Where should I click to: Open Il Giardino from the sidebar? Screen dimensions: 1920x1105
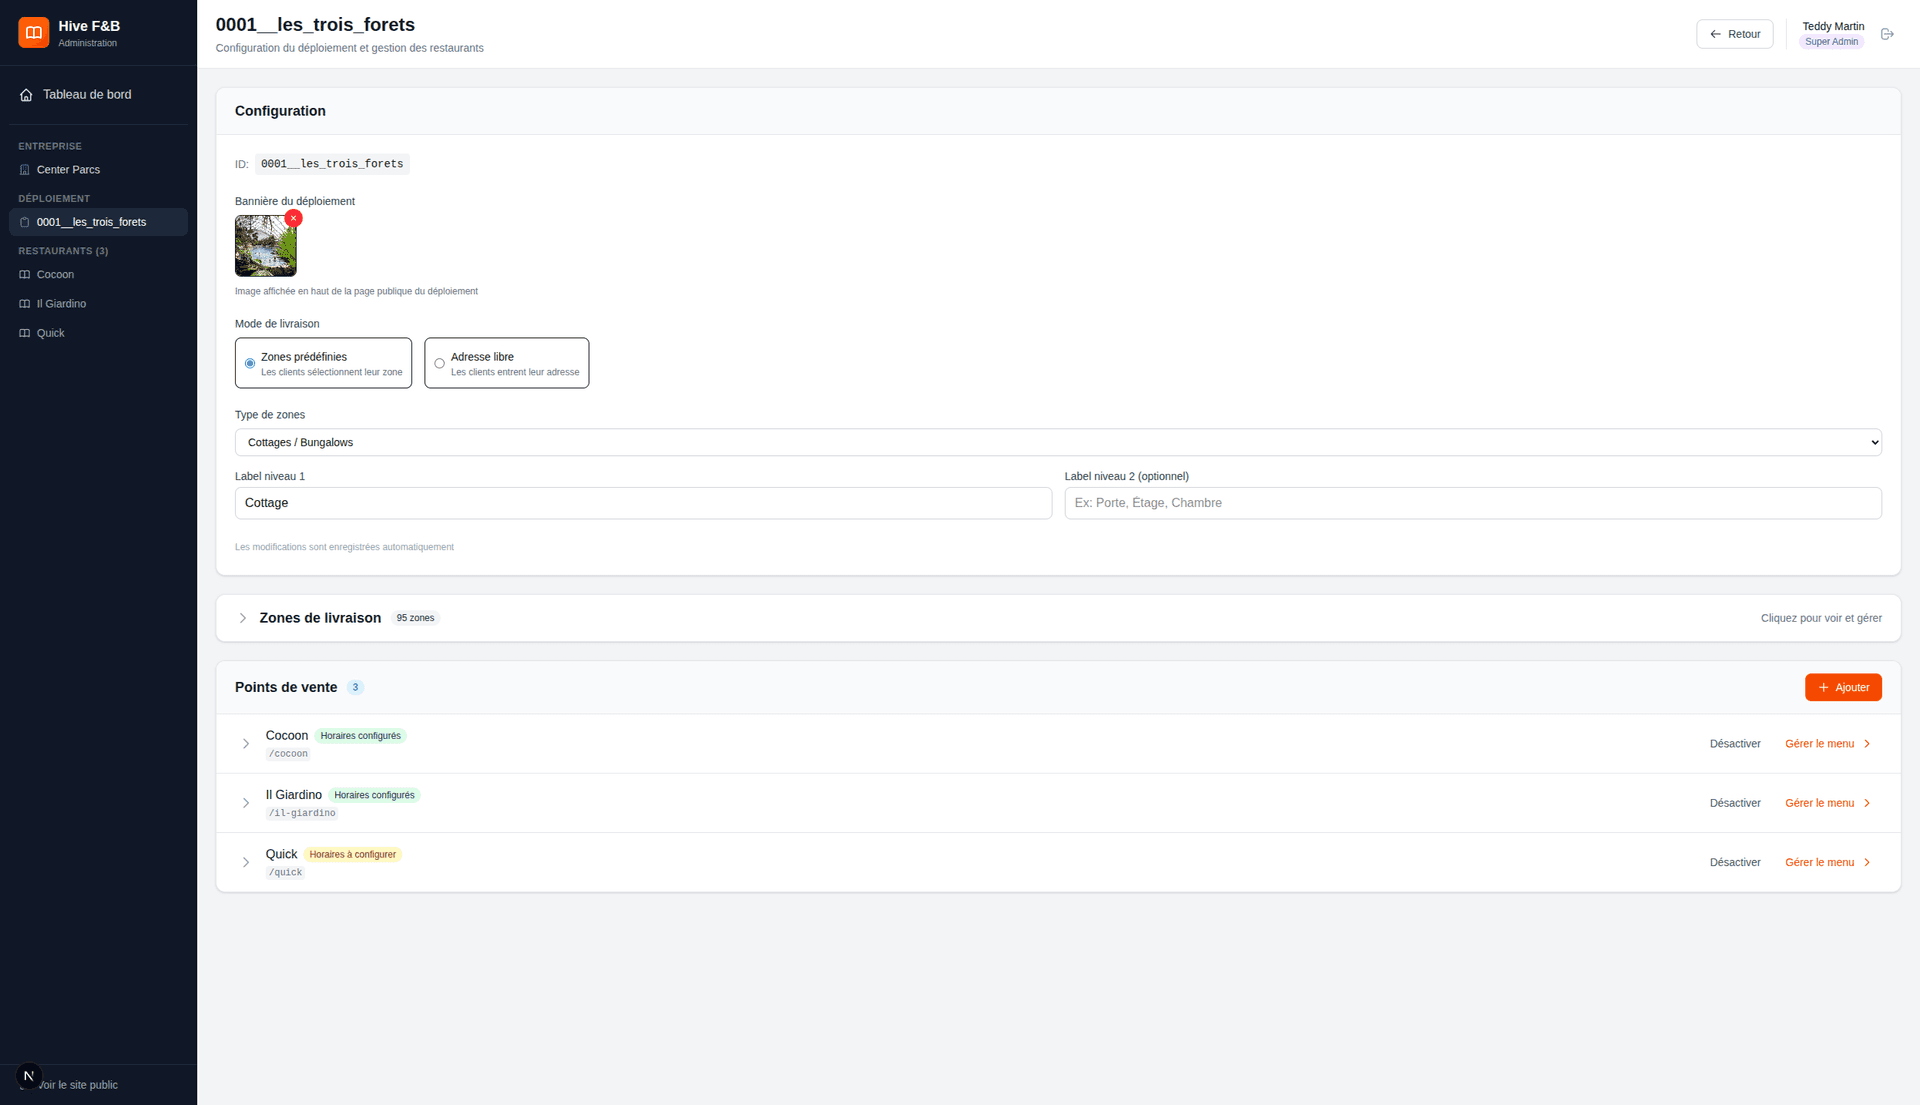(x=61, y=303)
